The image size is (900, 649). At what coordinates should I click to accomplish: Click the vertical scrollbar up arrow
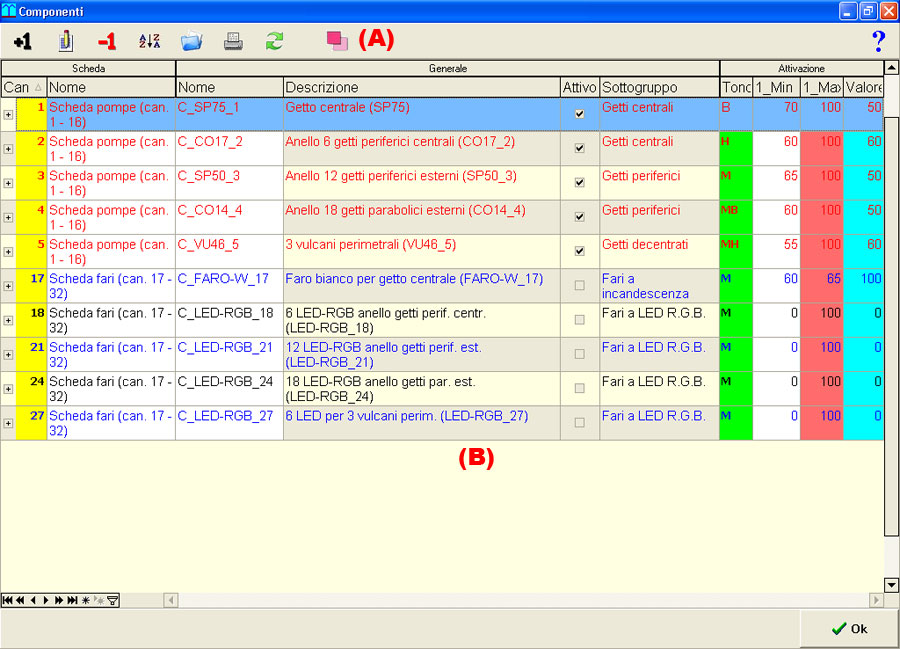[x=891, y=68]
